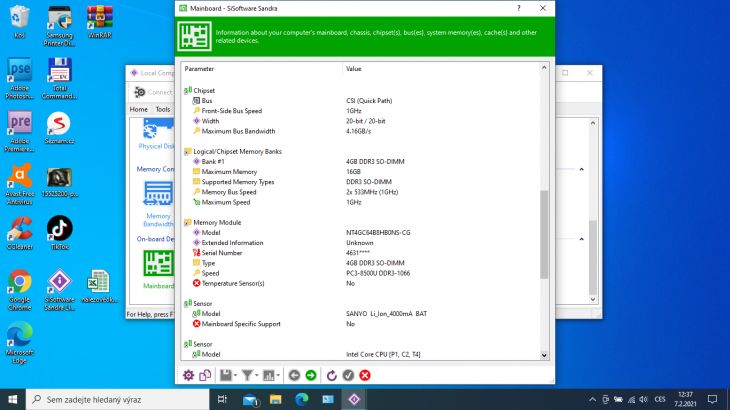Open the notification center icon
Image resolution: width=730 pixels, height=410 pixels.
click(712, 399)
